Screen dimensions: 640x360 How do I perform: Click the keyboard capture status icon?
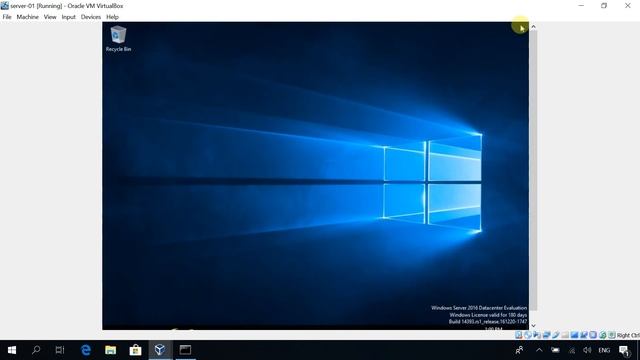[611, 335]
